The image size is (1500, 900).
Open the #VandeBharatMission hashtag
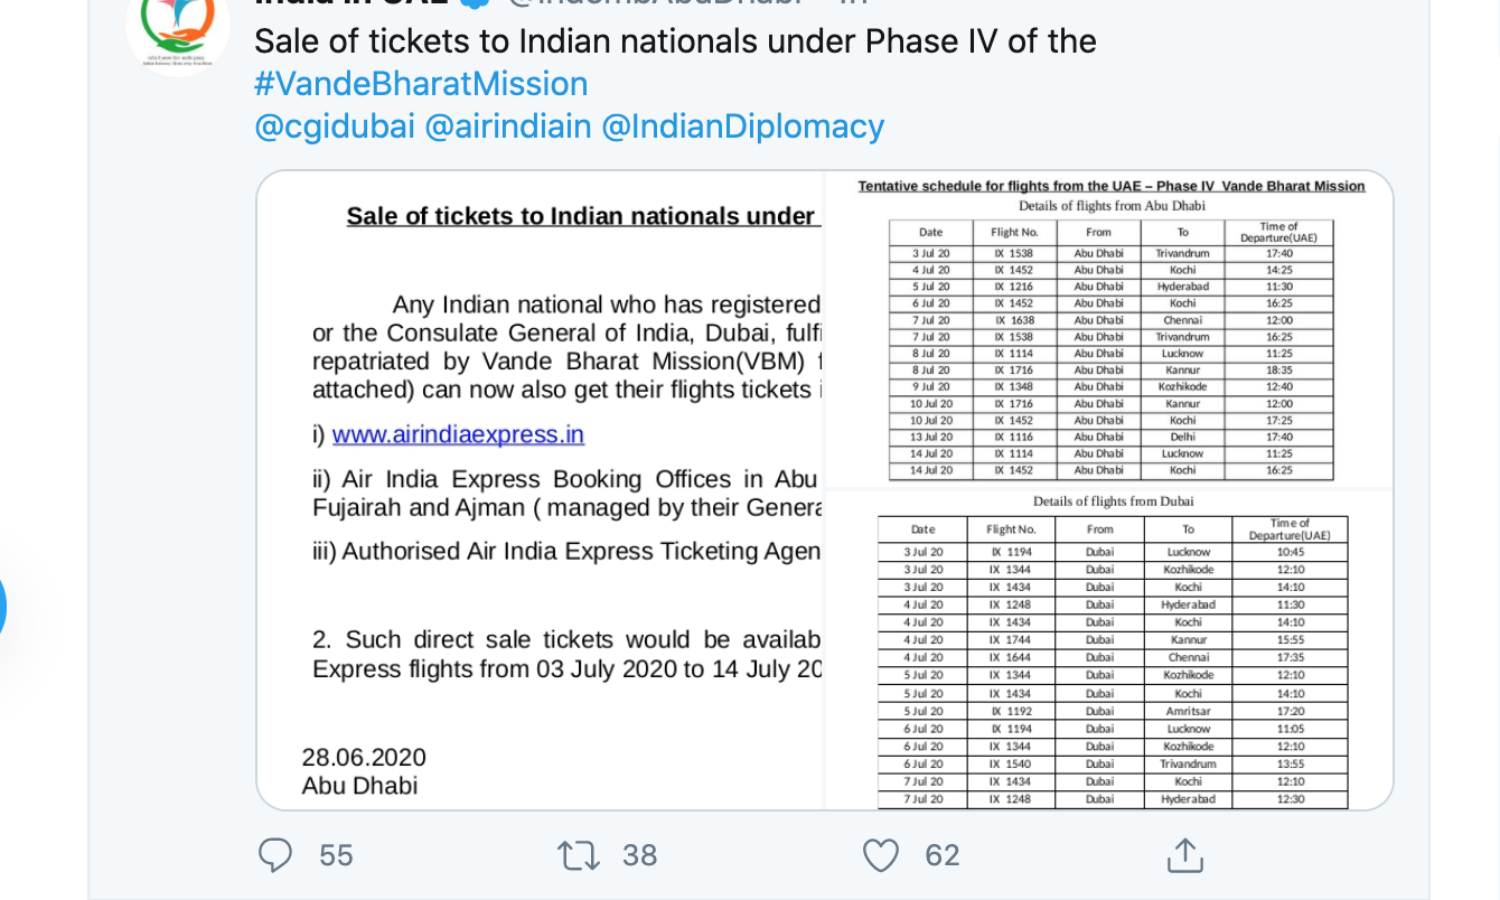pyautogui.click(x=421, y=84)
